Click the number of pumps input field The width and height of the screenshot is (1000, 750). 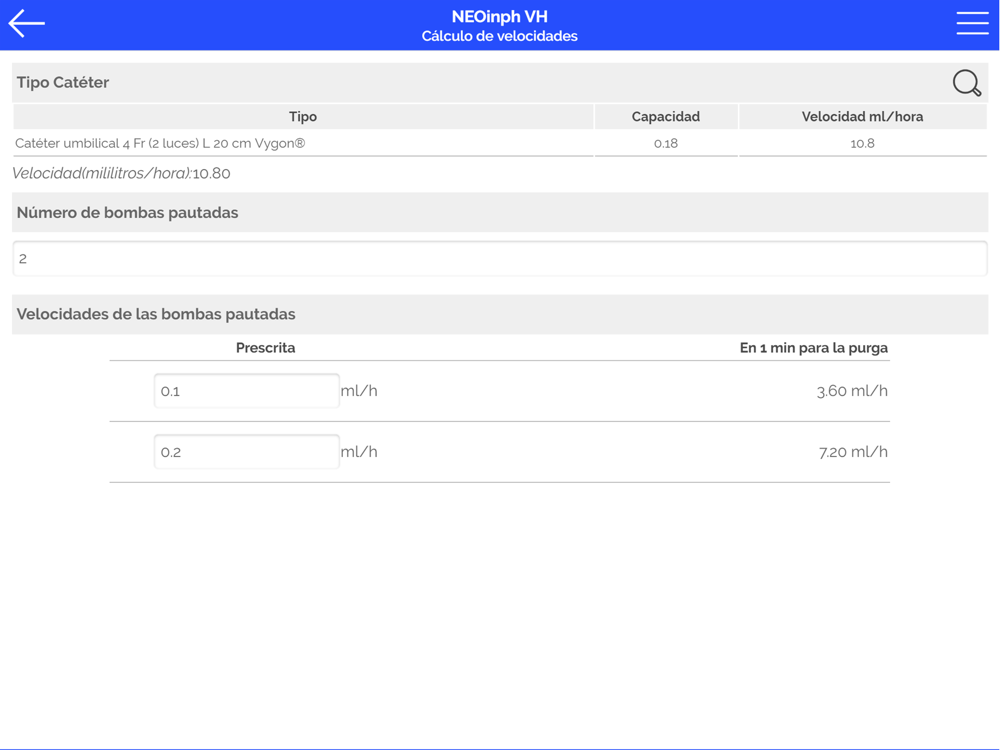tap(499, 259)
